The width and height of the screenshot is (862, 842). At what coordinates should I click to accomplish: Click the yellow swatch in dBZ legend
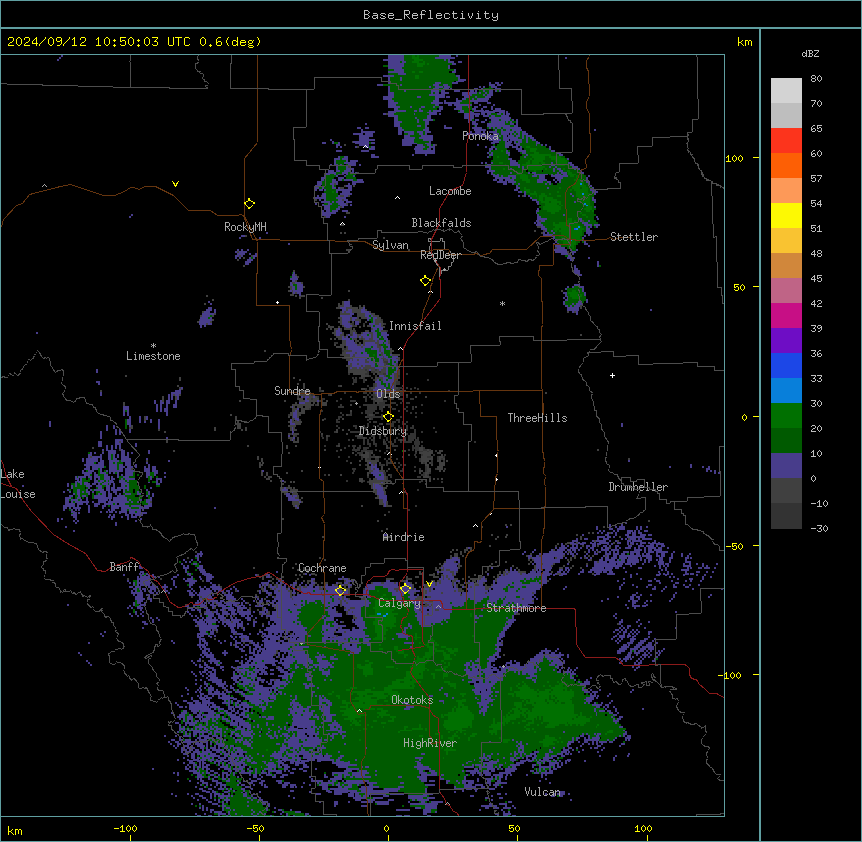pyautogui.click(x=786, y=215)
